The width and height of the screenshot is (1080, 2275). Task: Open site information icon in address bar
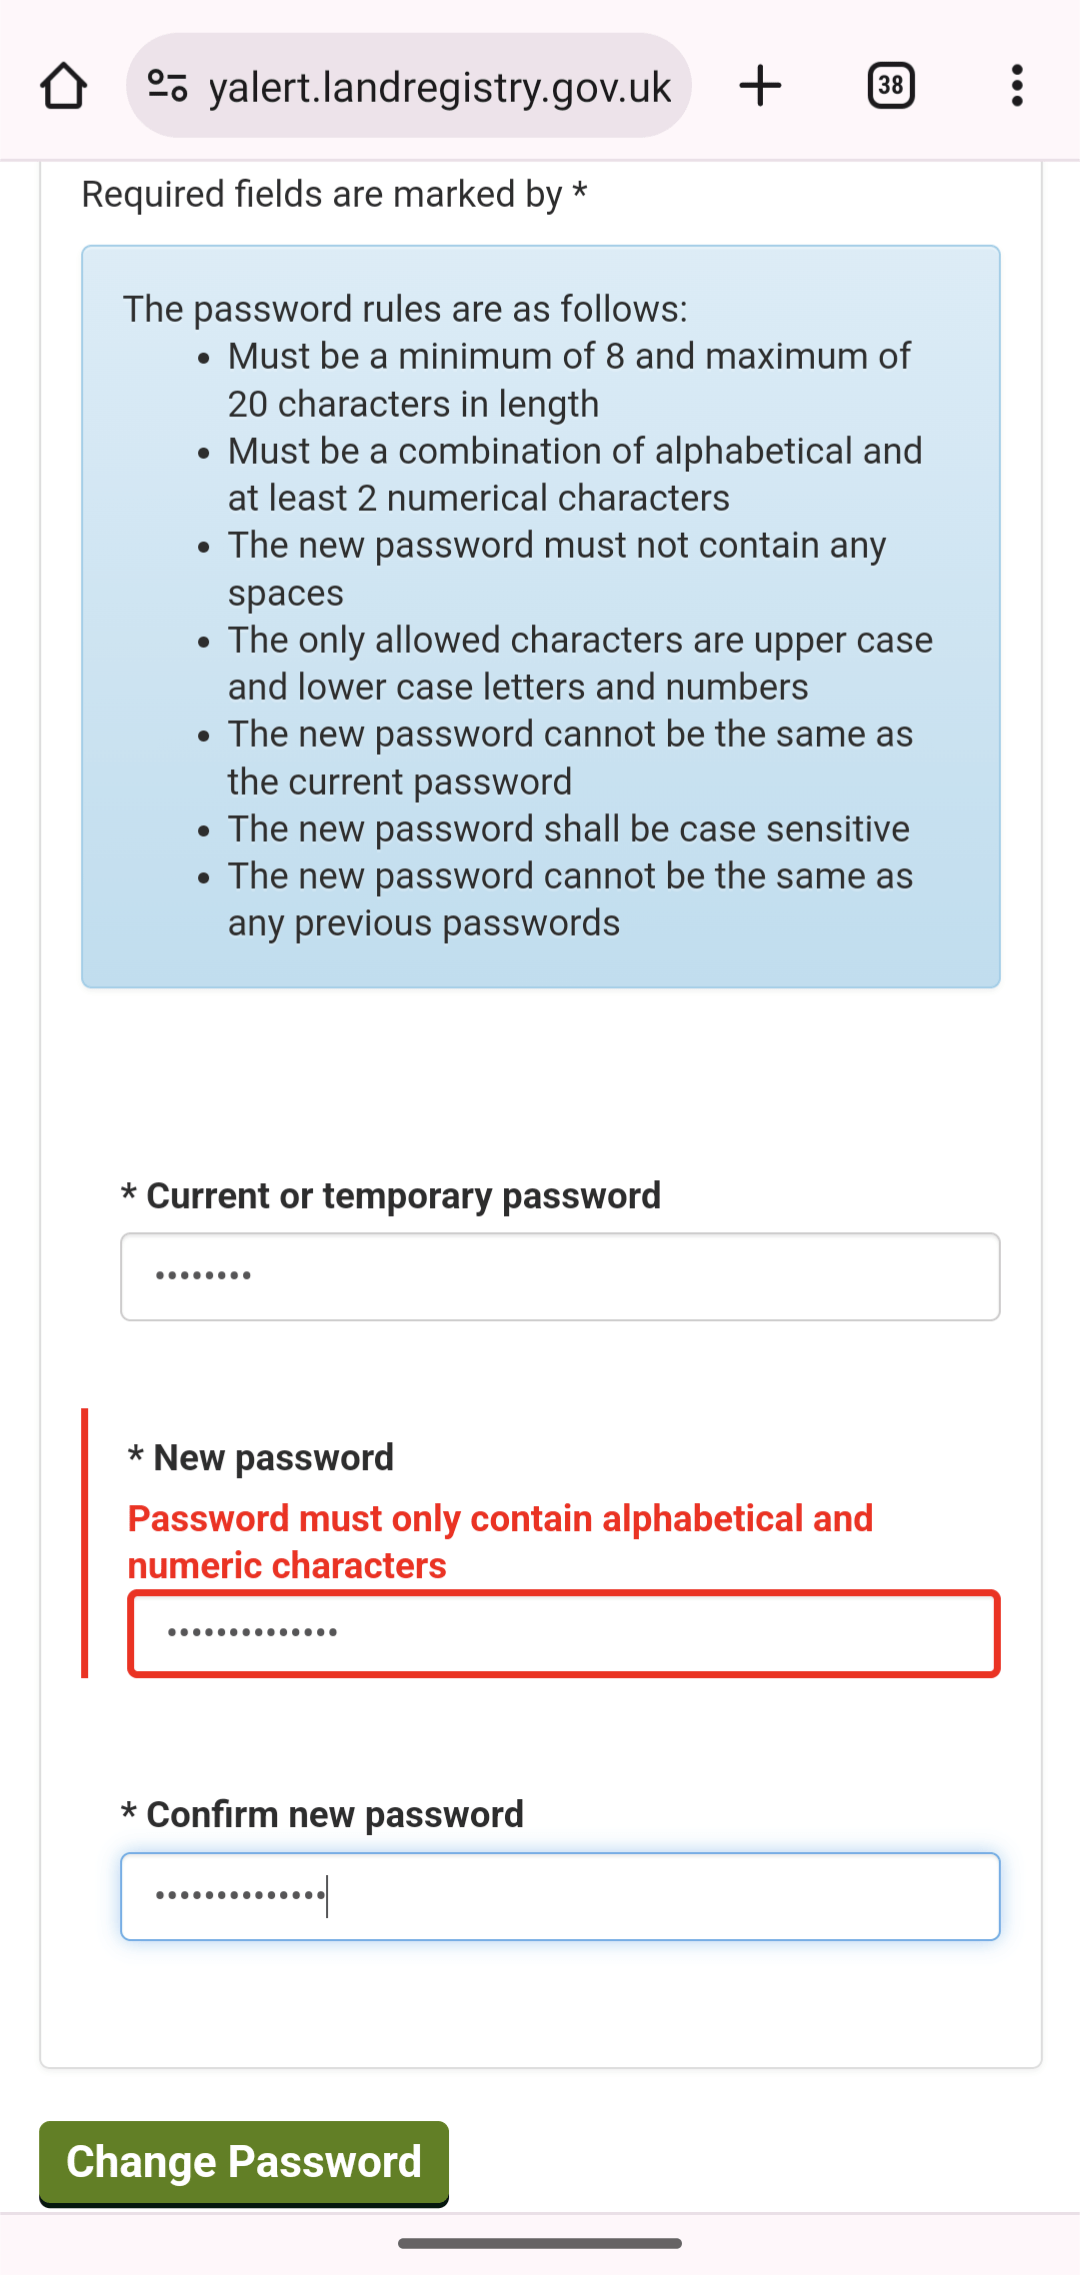167,86
